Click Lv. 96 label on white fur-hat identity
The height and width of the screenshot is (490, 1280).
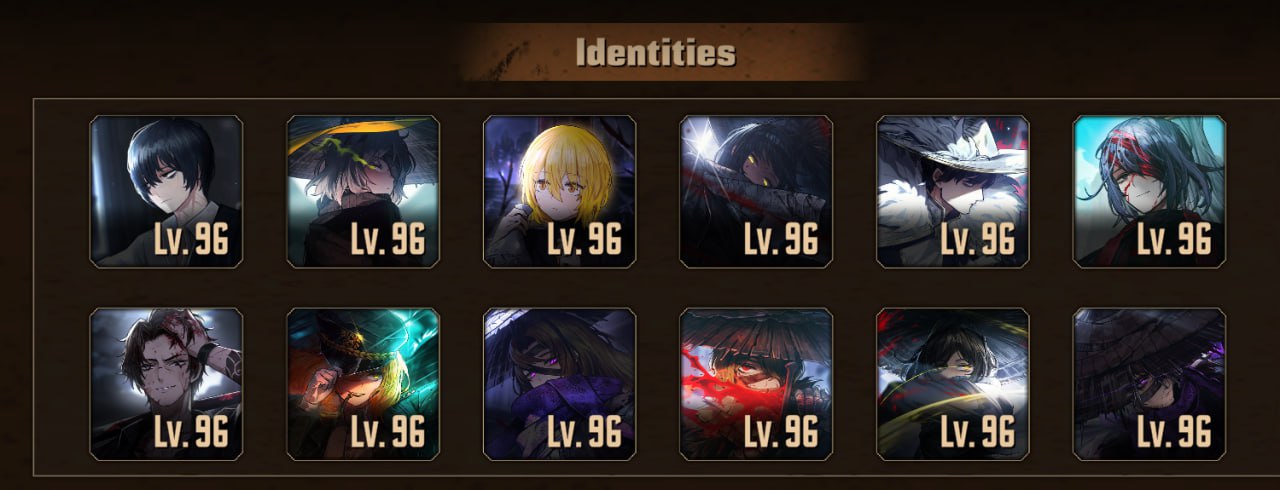978,240
